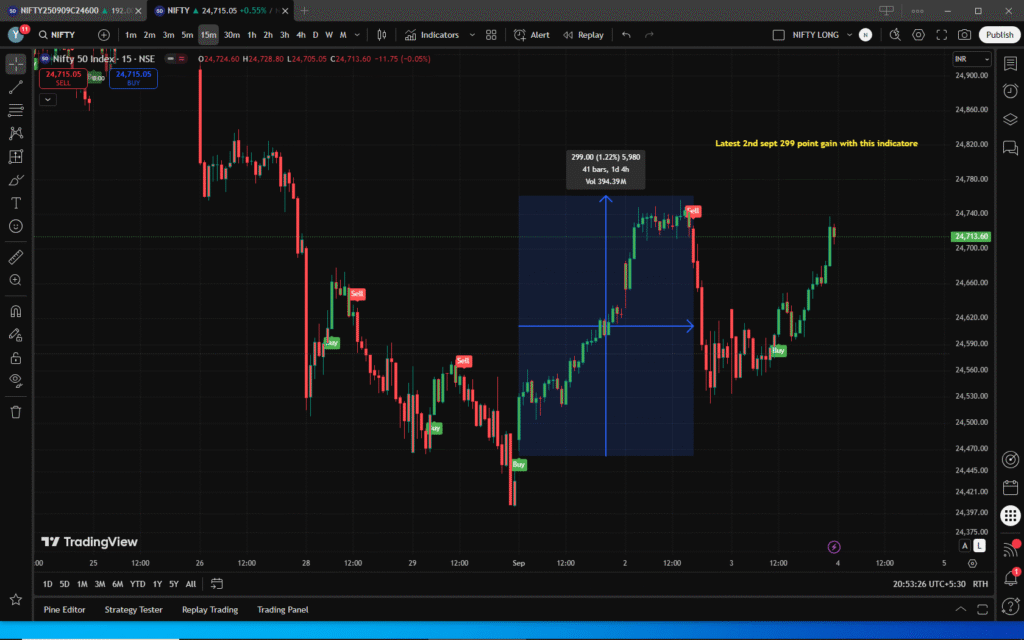Open chart settings gear in top toolbar
The image size is (1024, 640).
pos(919,35)
